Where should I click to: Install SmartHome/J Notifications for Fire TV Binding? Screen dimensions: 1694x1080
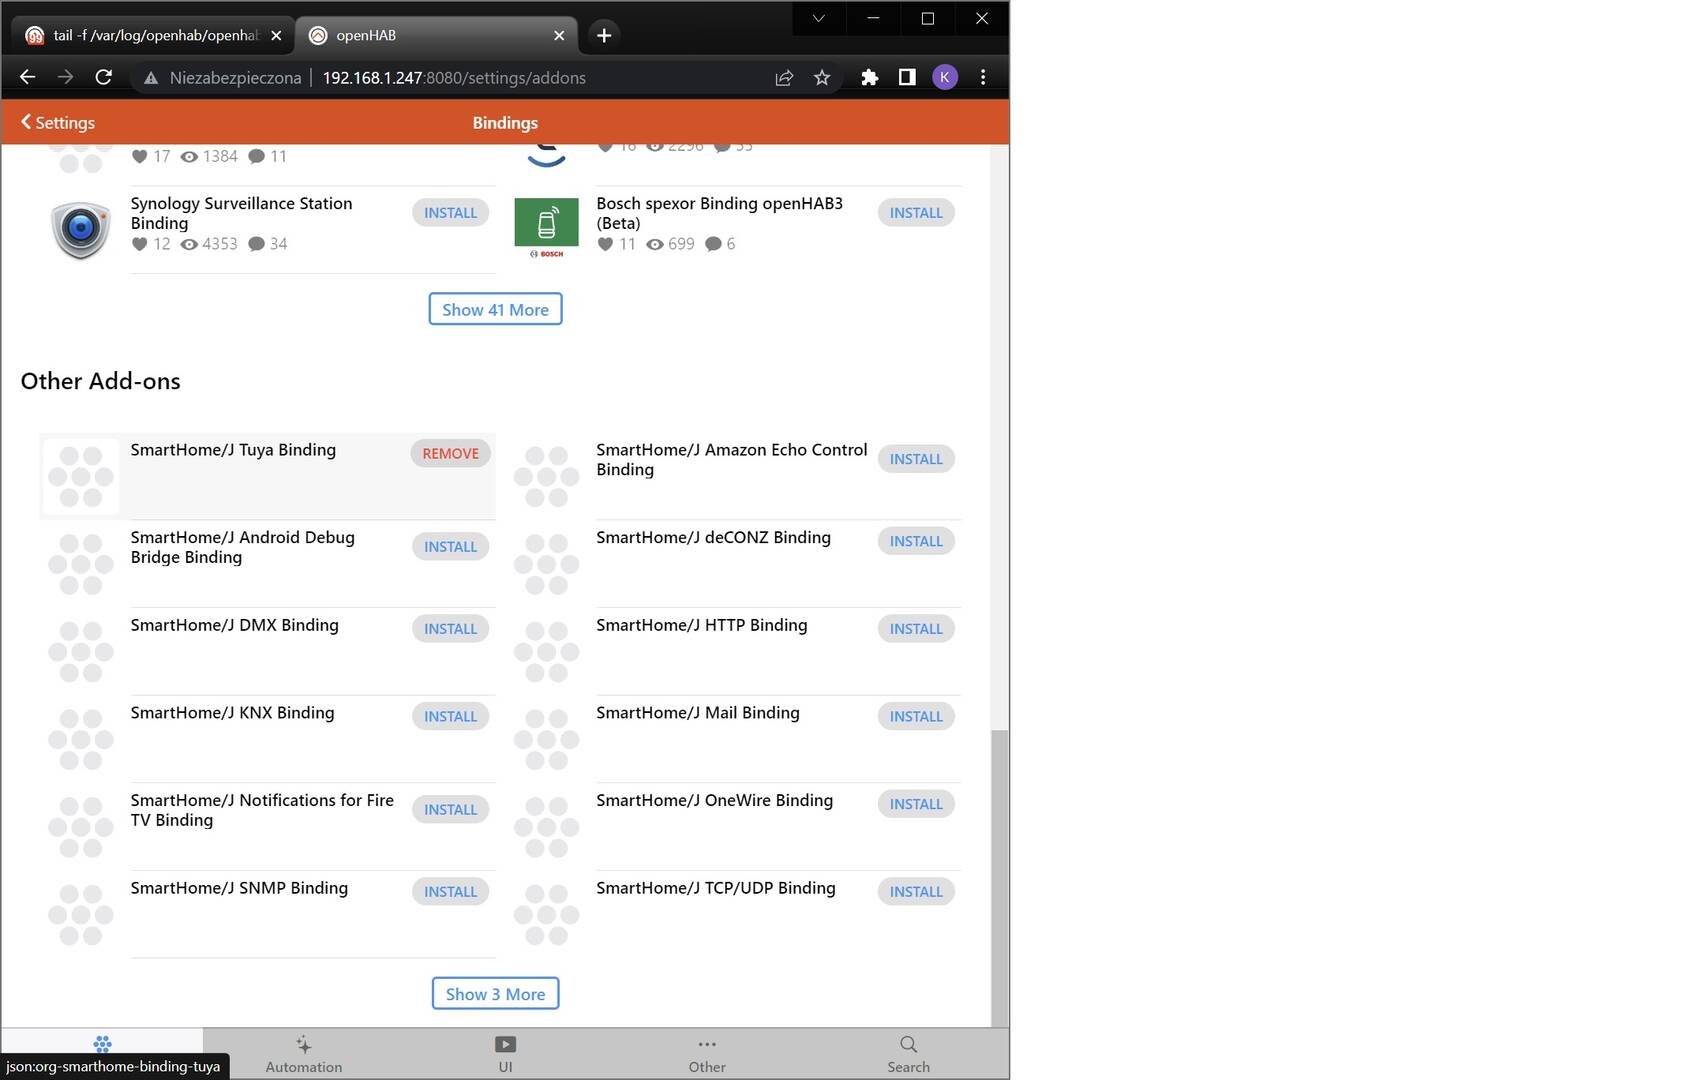[450, 809]
